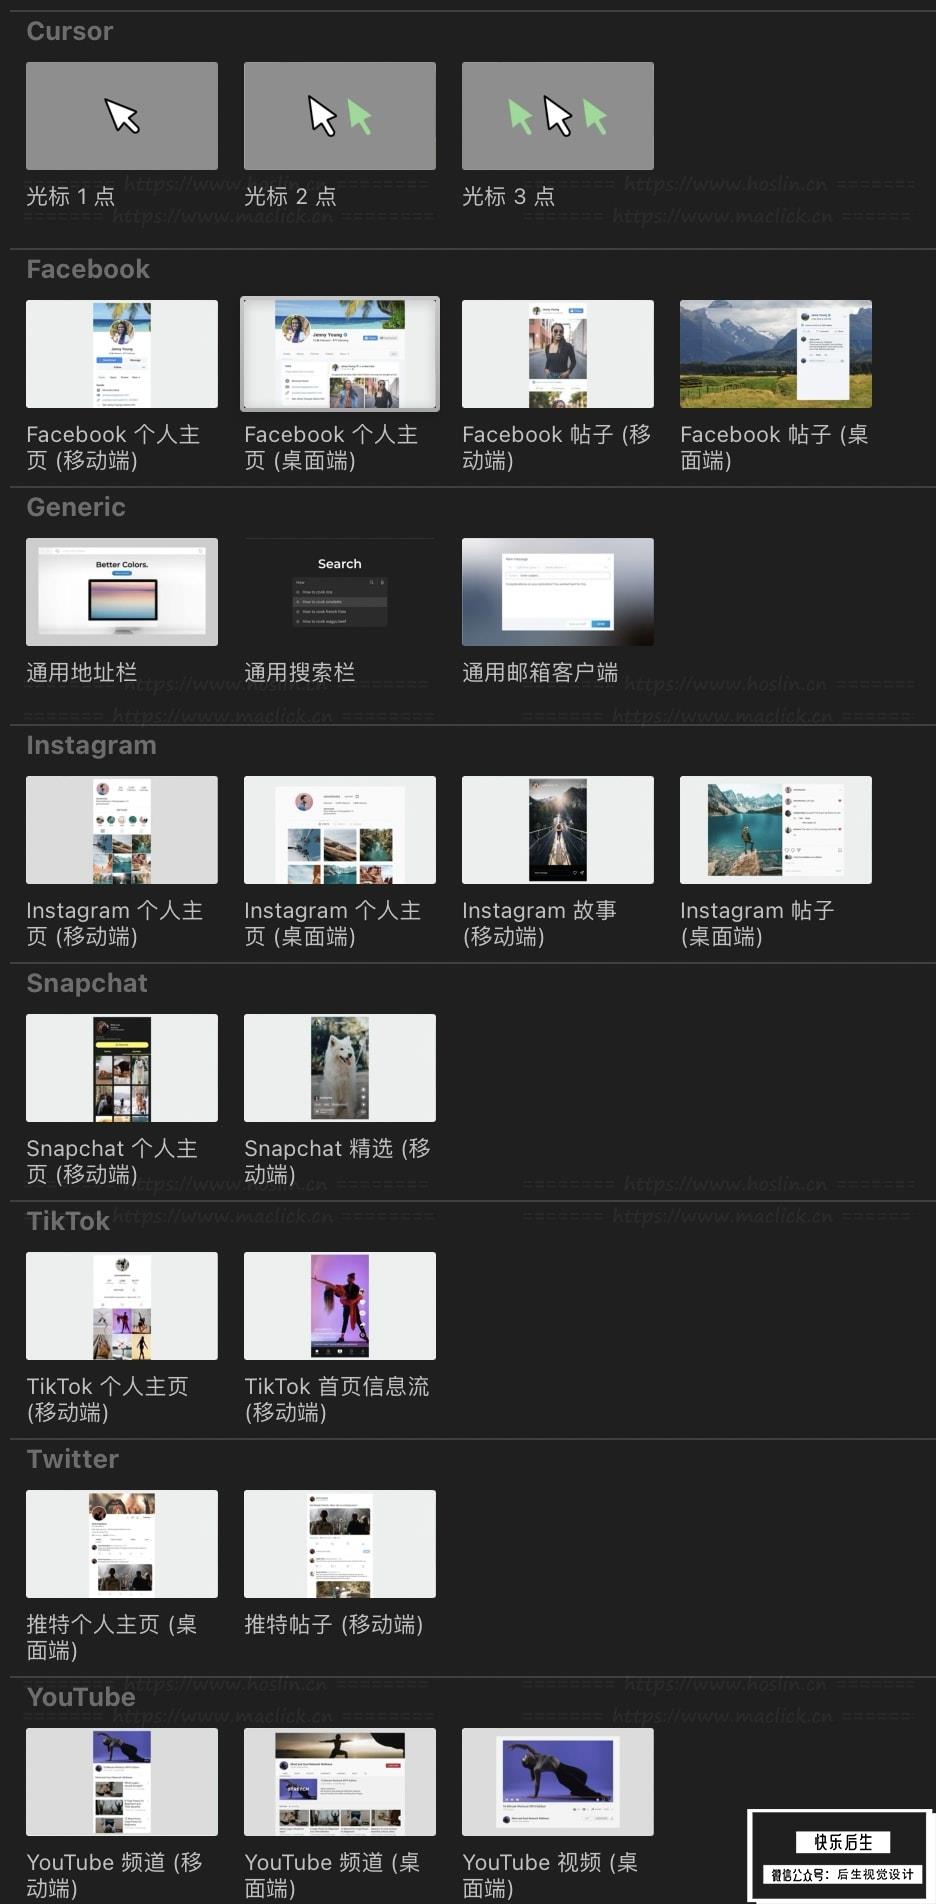This screenshot has height=1904, width=936.
Task: Choose 推特帖子 (移动端) thumbnail
Action: pyautogui.click(x=340, y=1544)
